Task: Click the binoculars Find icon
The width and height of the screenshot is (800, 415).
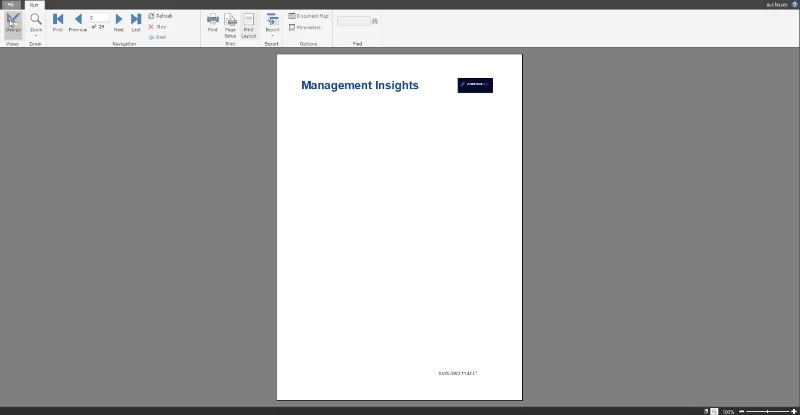Action: 375,21
